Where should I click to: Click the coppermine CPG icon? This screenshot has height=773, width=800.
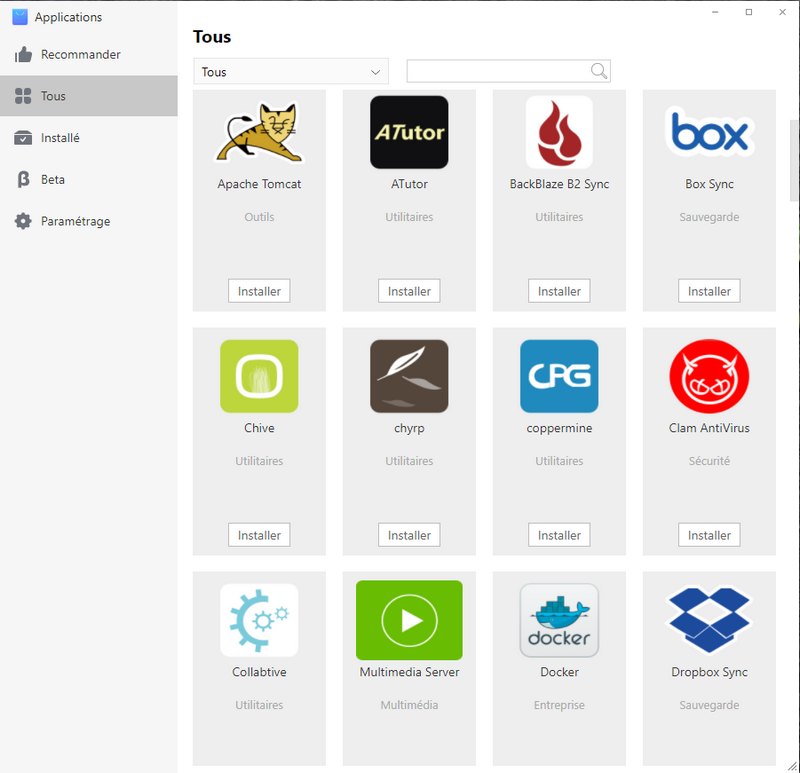pos(559,376)
